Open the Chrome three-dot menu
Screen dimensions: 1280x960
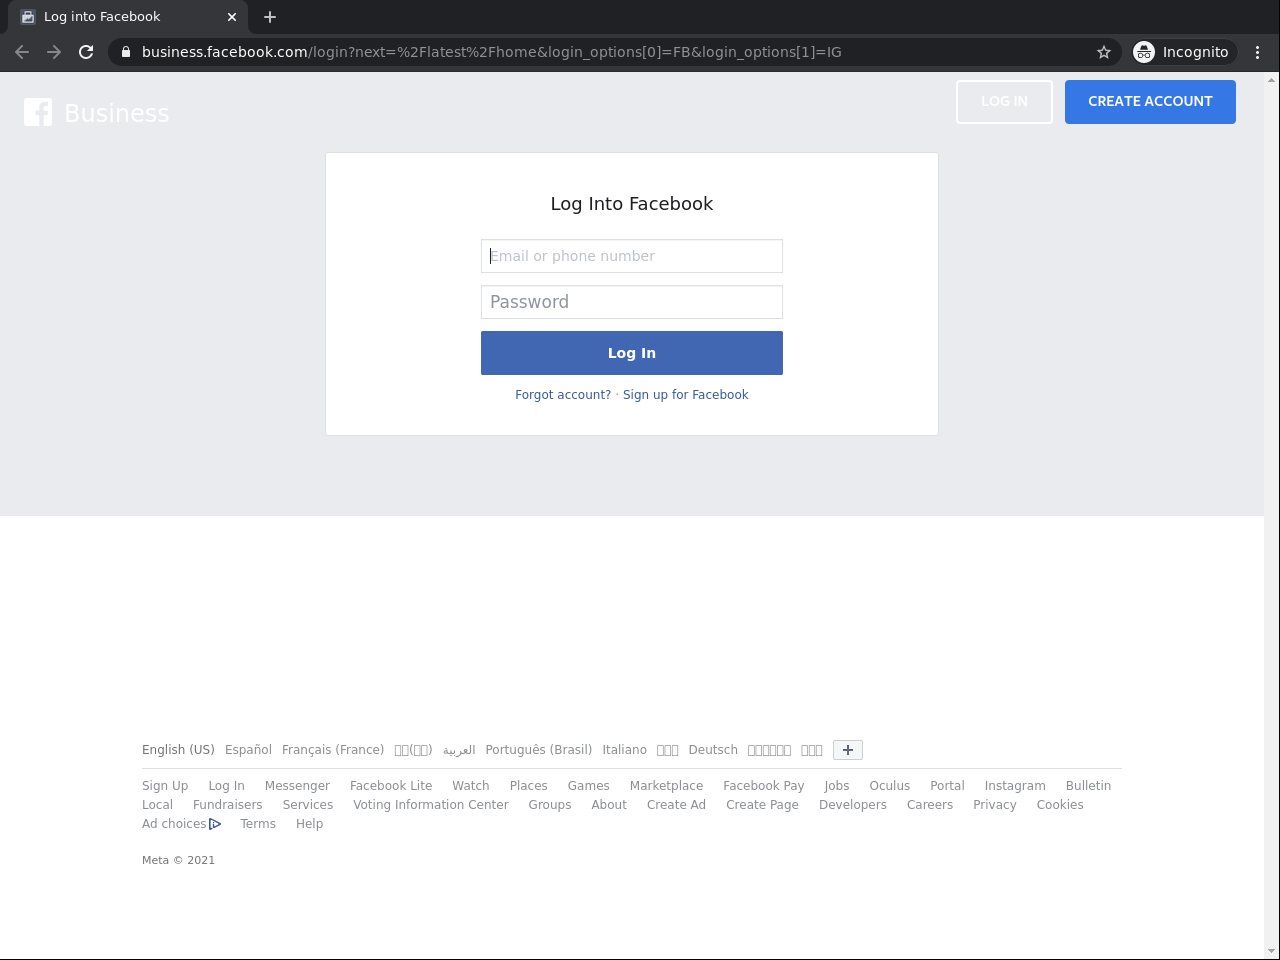click(x=1258, y=52)
